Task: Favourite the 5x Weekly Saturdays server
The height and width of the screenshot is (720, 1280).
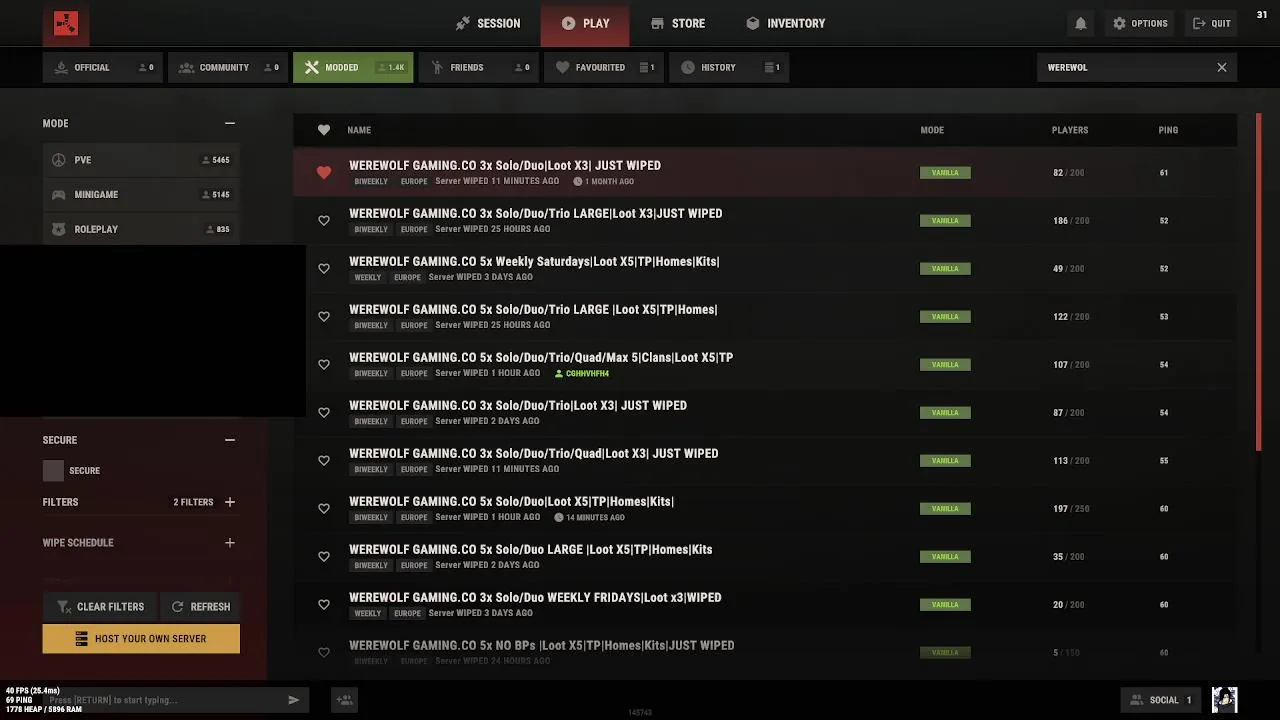Action: [x=324, y=269]
